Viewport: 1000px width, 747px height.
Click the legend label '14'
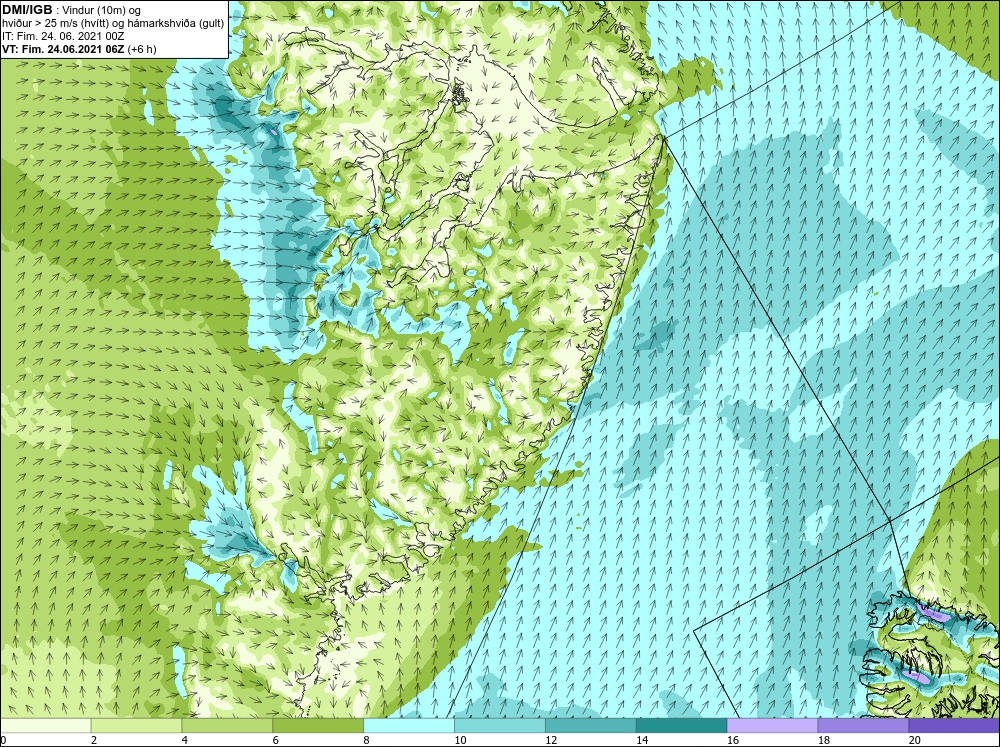tap(642, 740)
